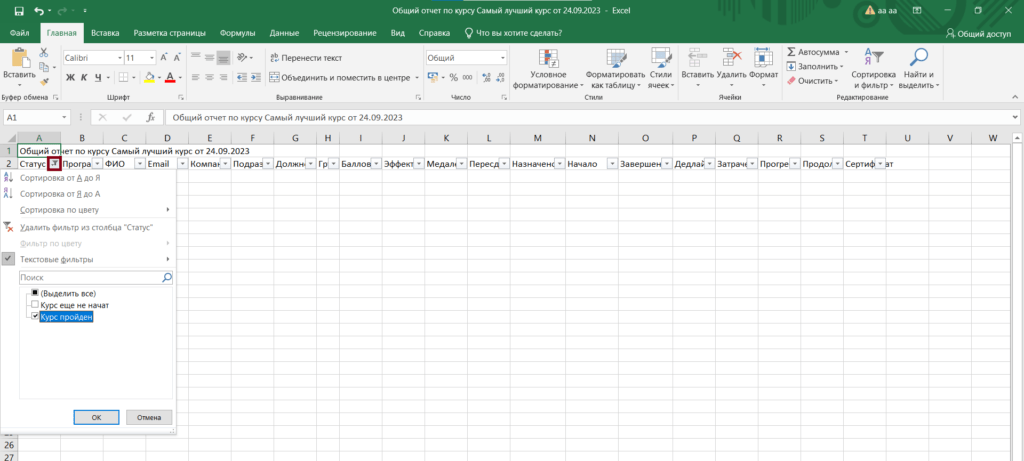Click the 'Что вы хотите сделать?' box
1024x461 pixels.
pyautogui.click(x=513, y=33)
